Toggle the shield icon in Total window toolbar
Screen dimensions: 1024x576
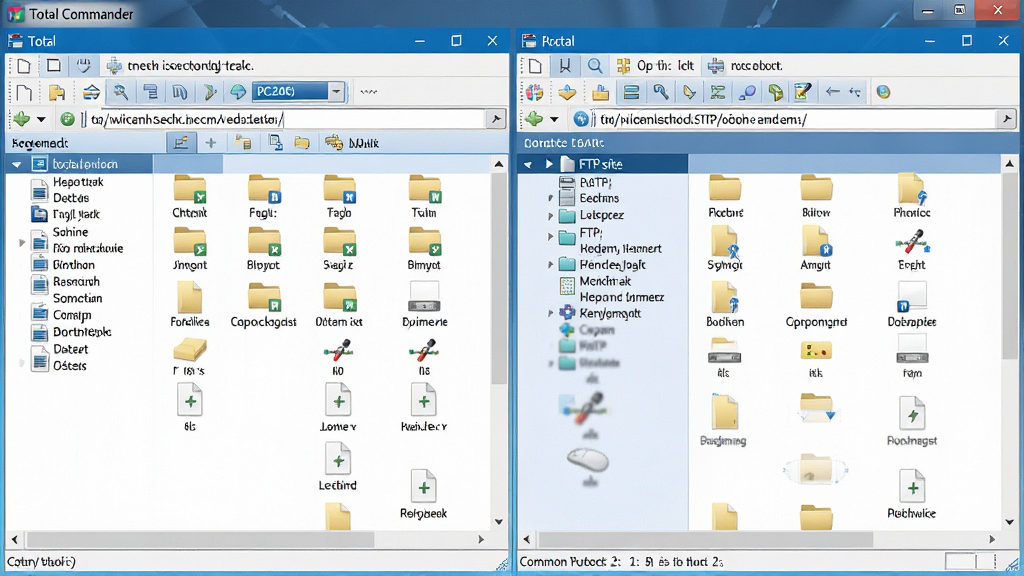[83, 65]
